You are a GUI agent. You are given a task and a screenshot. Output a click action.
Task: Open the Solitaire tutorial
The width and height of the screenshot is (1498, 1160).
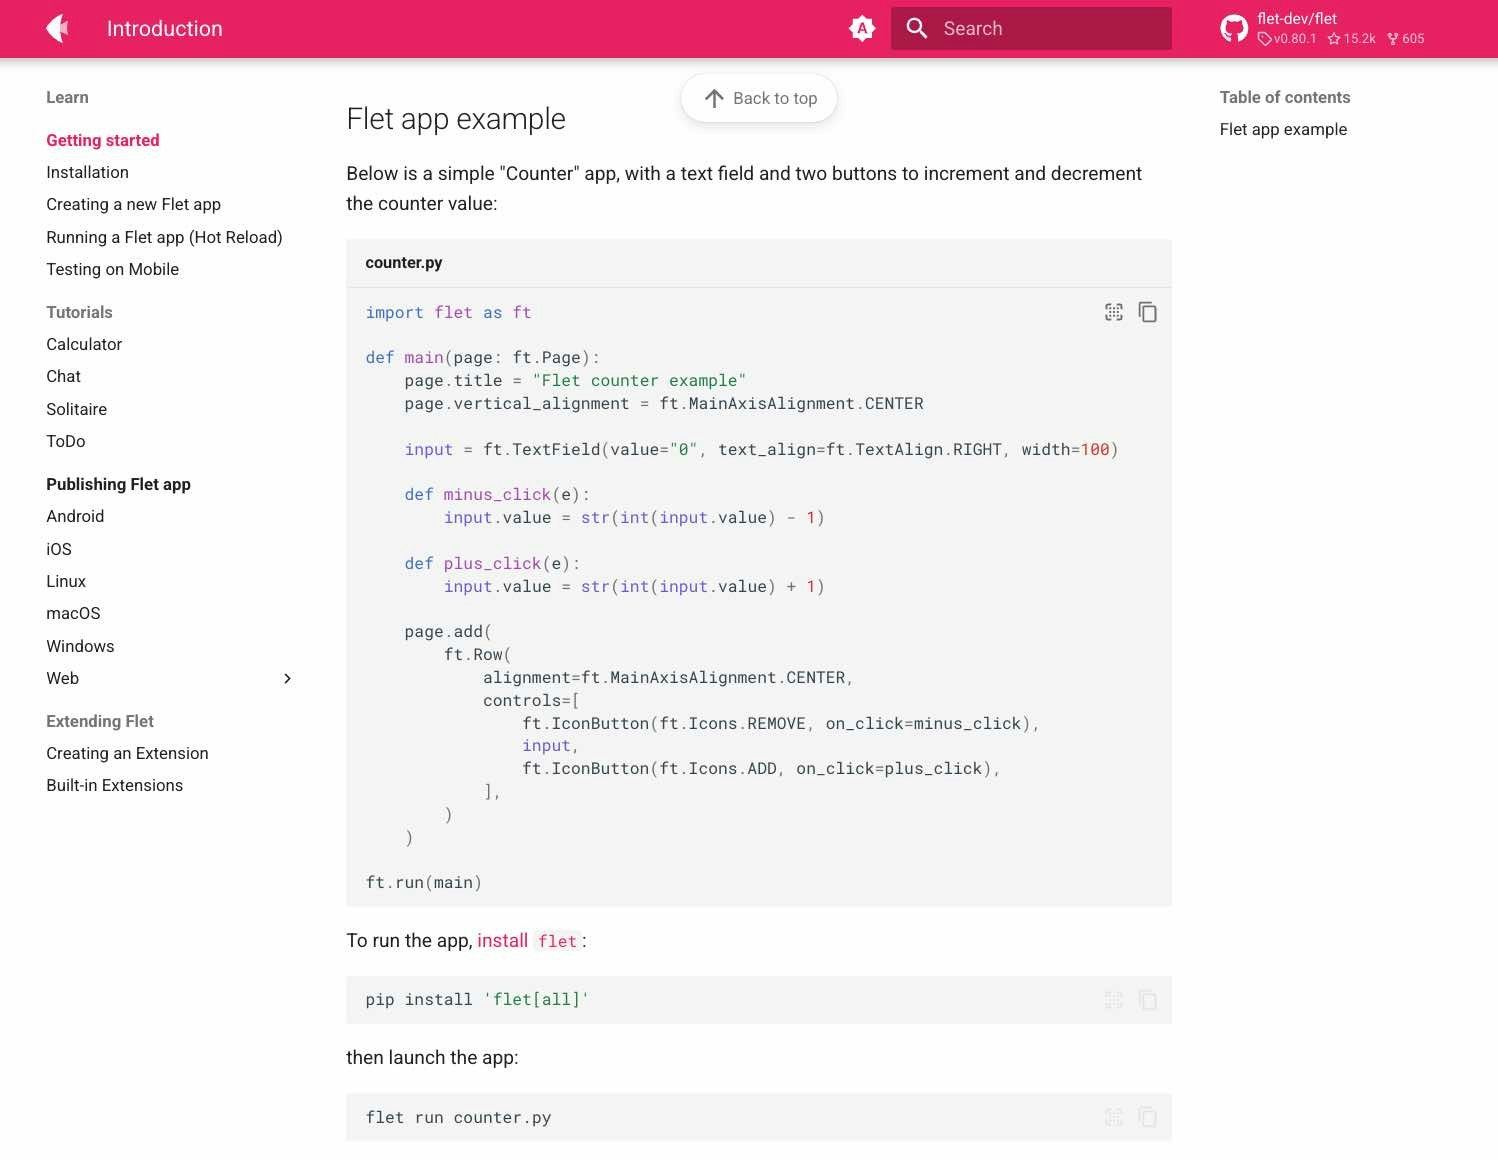coord(76,409)
